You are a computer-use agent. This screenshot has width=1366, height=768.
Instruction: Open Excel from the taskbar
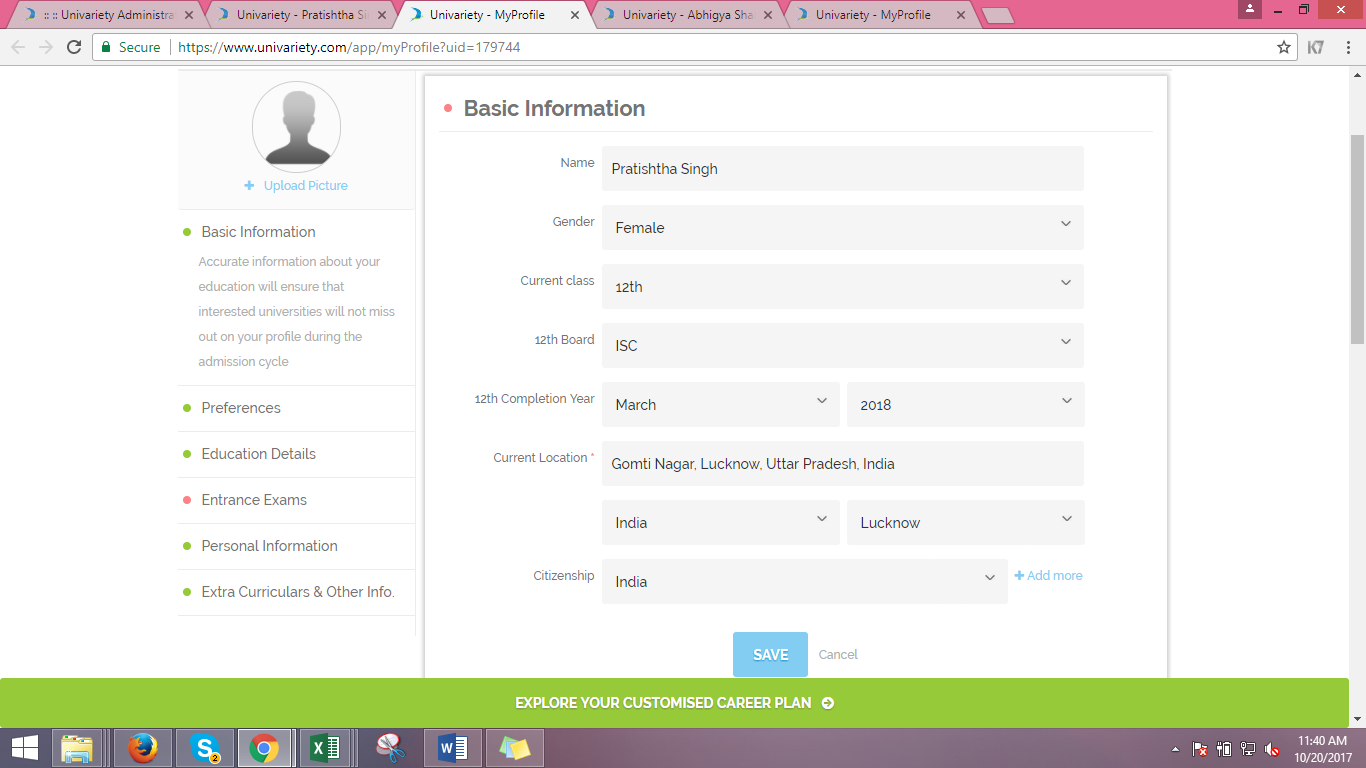tap(324, 748)
